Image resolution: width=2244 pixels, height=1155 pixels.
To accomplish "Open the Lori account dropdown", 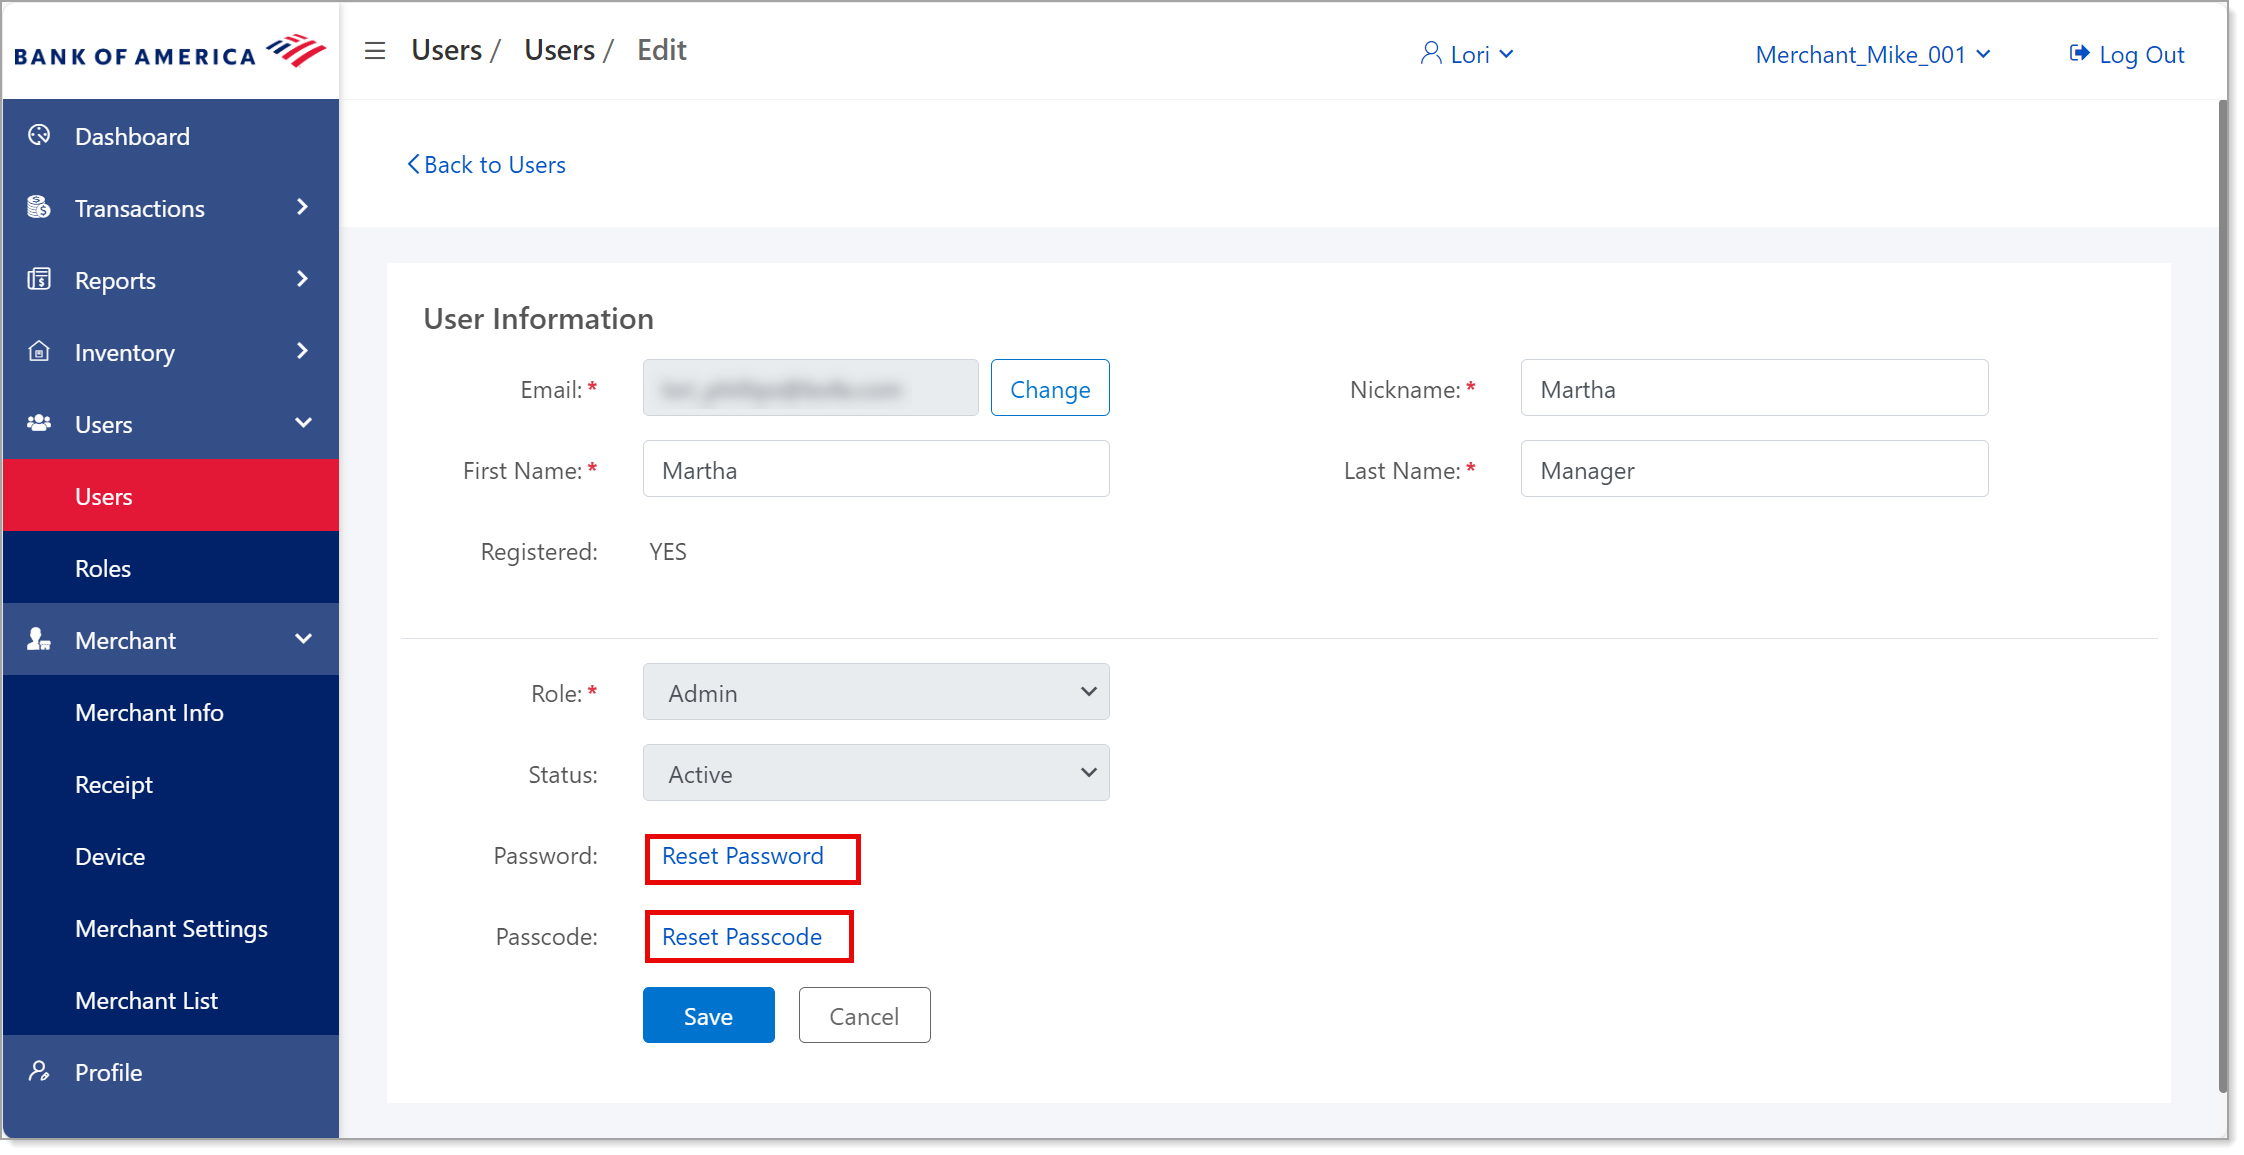I will tap(1467, 54).
